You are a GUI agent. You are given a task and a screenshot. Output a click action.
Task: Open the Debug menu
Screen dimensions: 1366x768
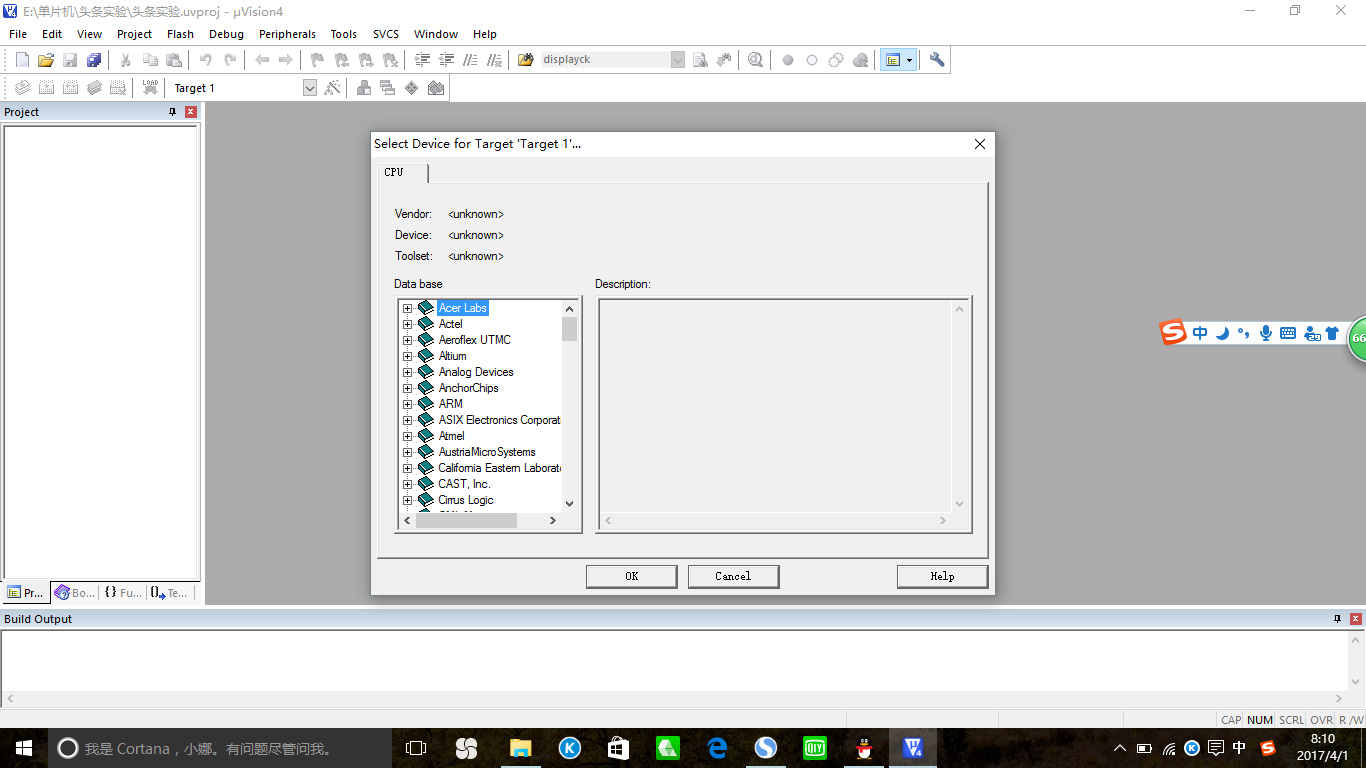click(226, 34)
